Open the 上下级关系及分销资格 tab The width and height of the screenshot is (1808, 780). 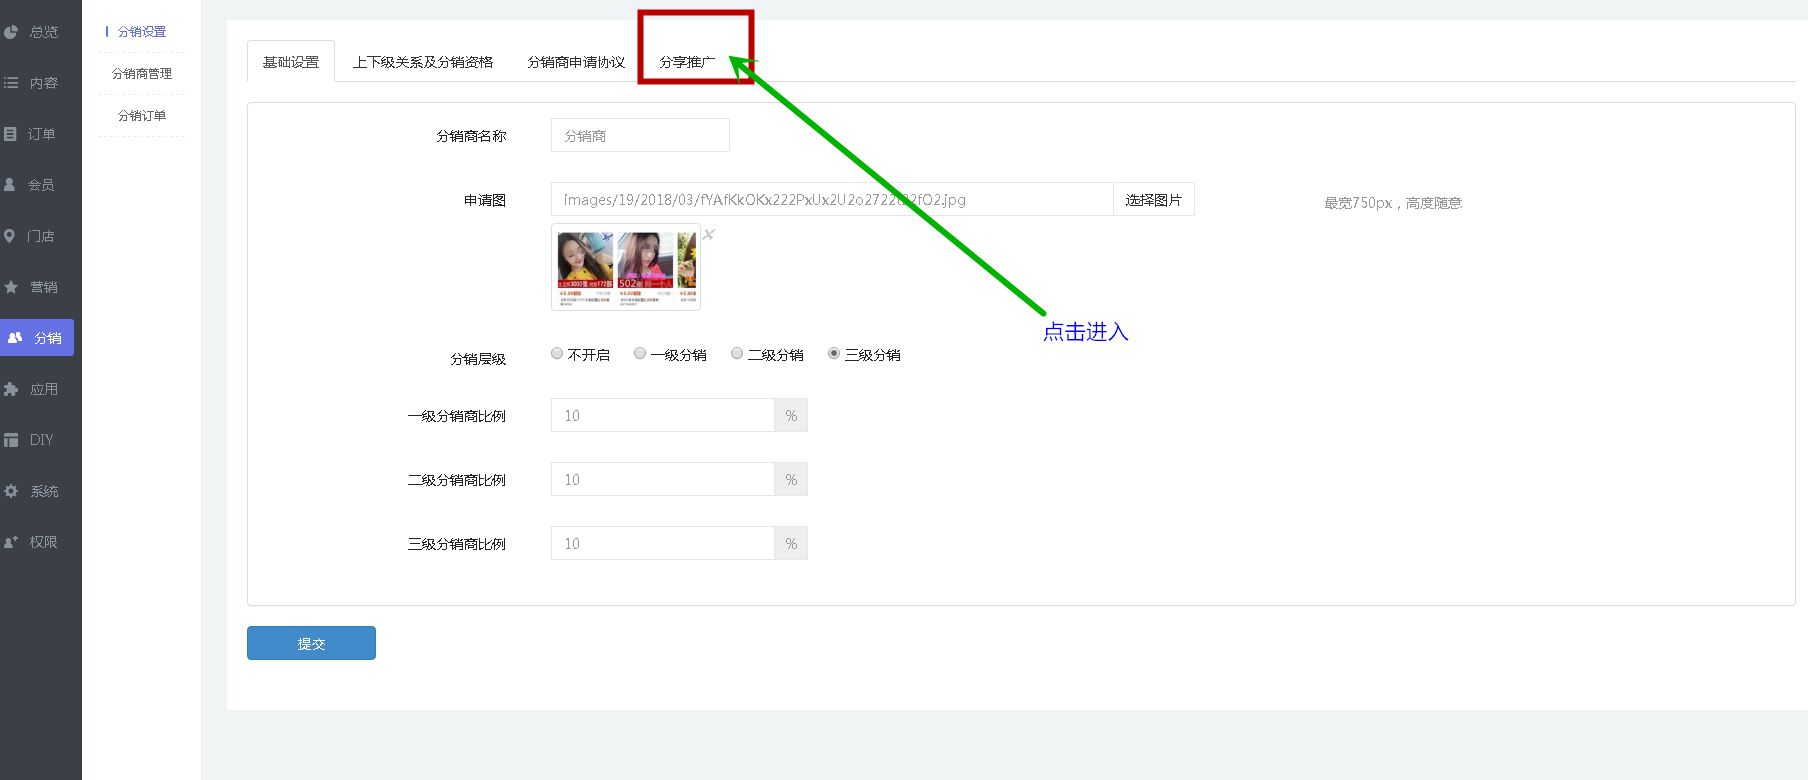pos(423,62)
